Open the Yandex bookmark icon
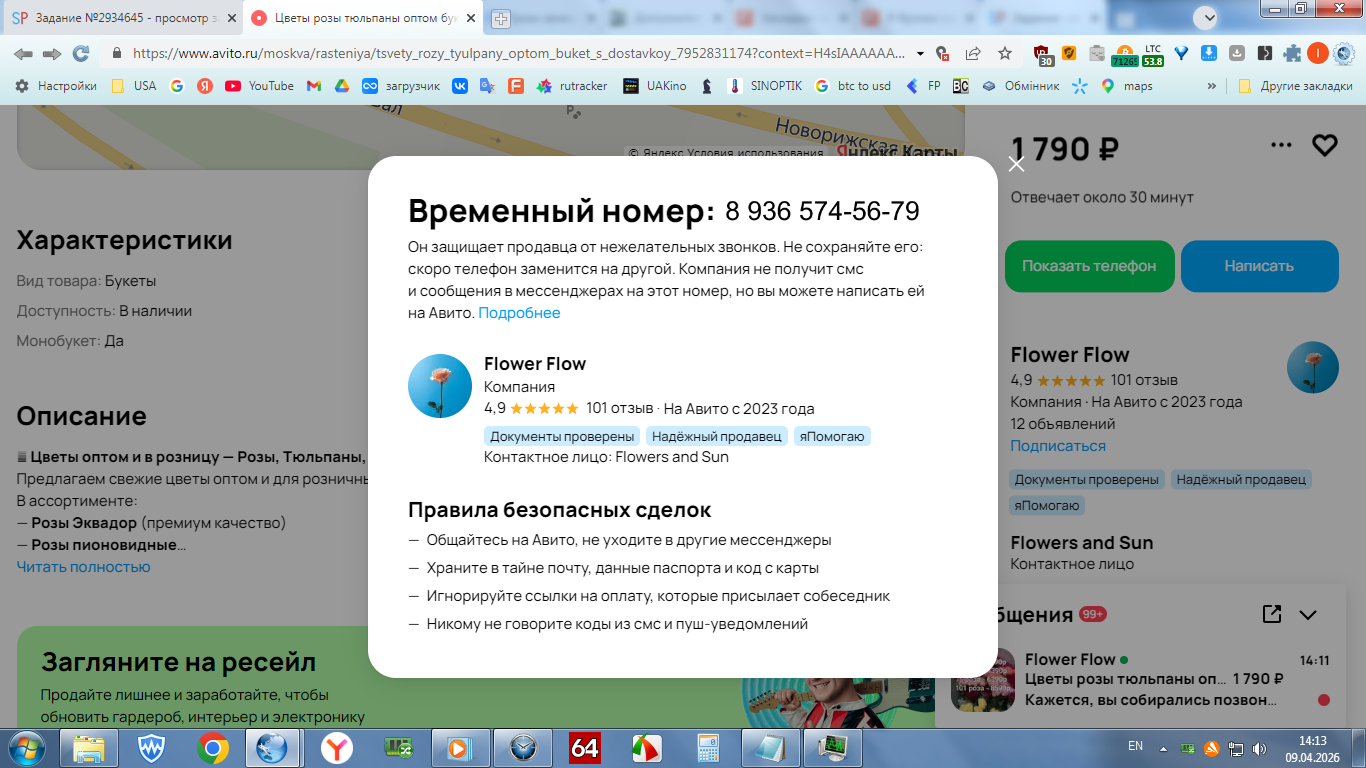This screenshot has height=768, width=1366. coord(204,86)
